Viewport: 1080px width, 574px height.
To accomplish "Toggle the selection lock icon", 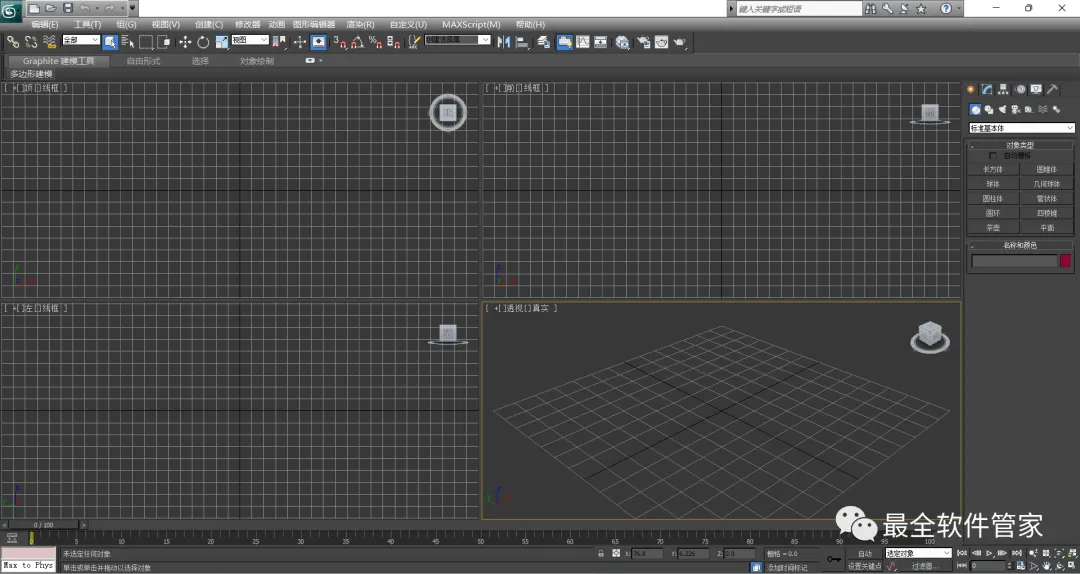I will pyautogui.click(x=601, y=553).
